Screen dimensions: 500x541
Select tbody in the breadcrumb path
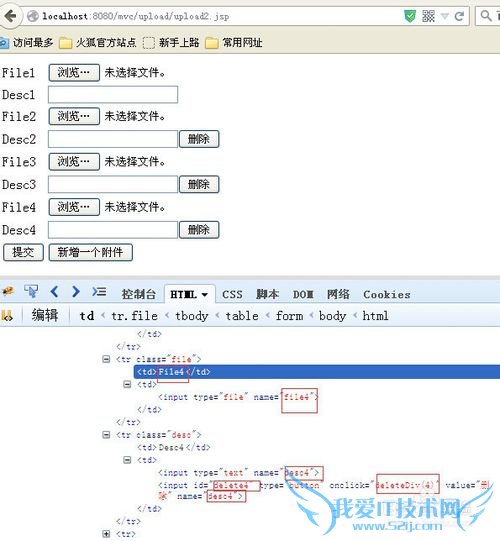coord(192,316)
